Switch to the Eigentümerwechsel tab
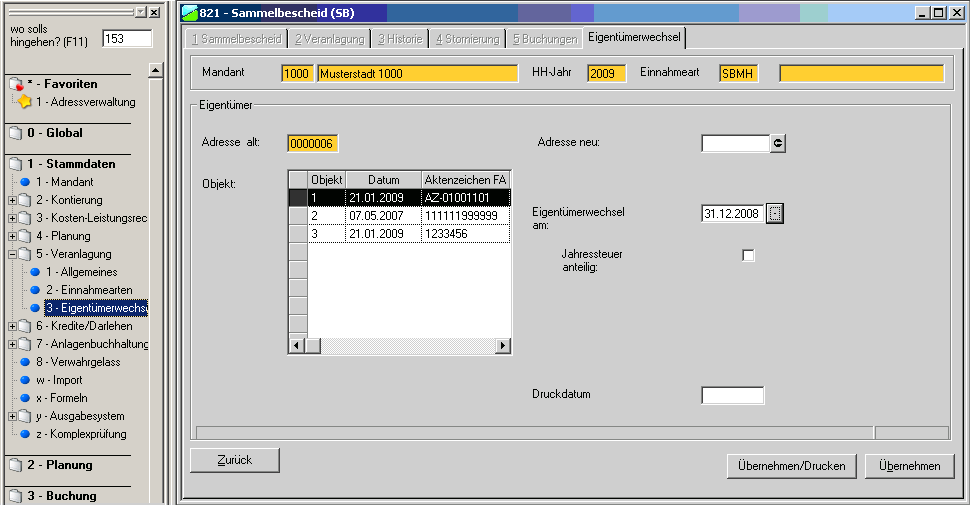This screenshot has width=970, height=505. click(635, 38)
